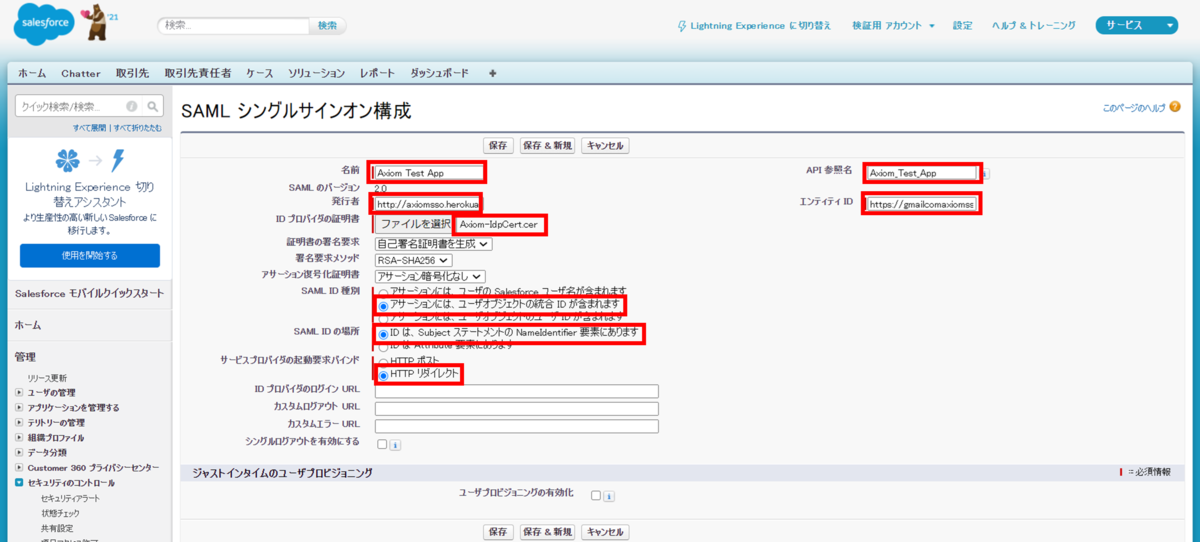The image size is (1200, 542).
Task: Click the ヘルプ & トレーニング link
Action: pyautogui.click(x=1034, y=26)
